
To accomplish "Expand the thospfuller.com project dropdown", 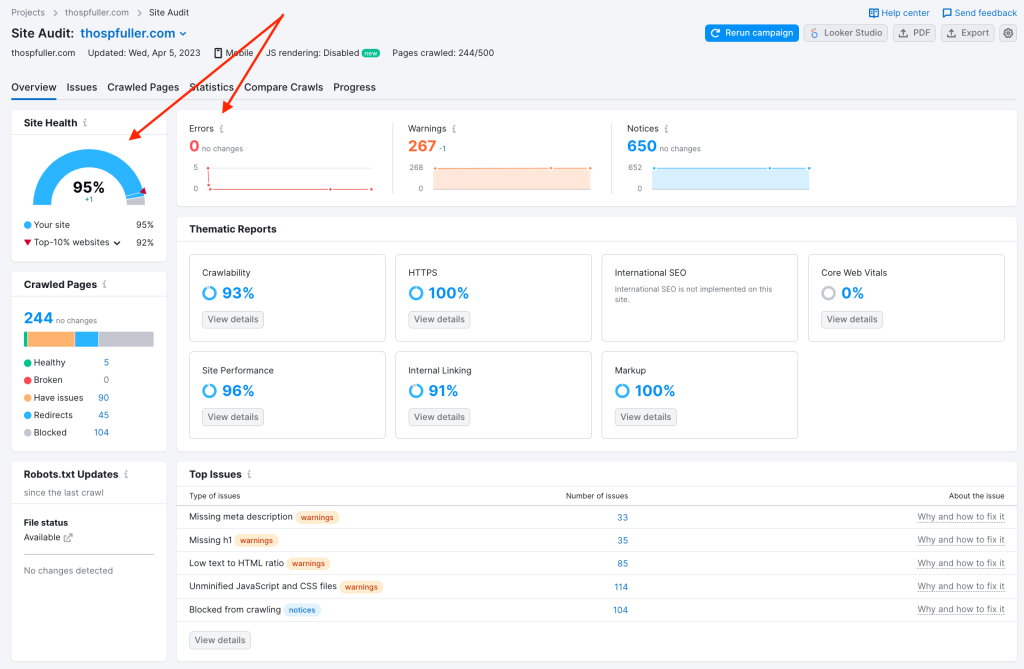I will (x=183, y=34).
